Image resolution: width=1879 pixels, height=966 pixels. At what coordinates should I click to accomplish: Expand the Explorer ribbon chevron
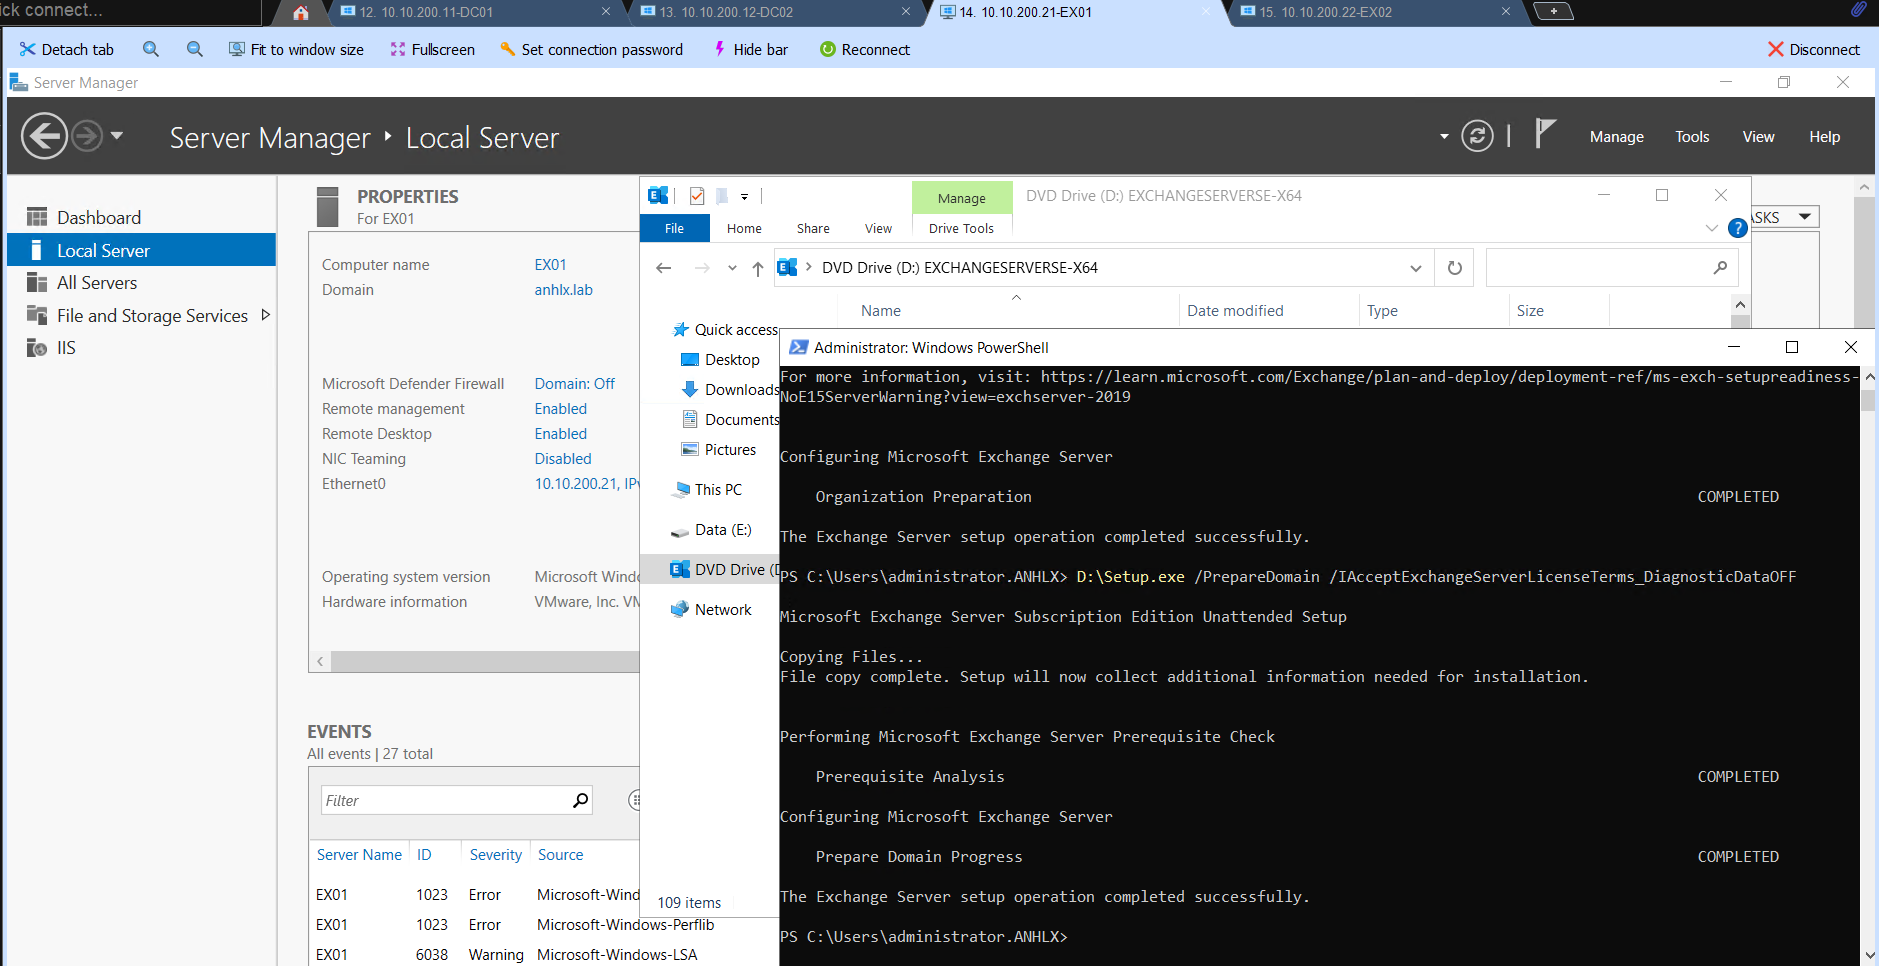point(1712,228)
